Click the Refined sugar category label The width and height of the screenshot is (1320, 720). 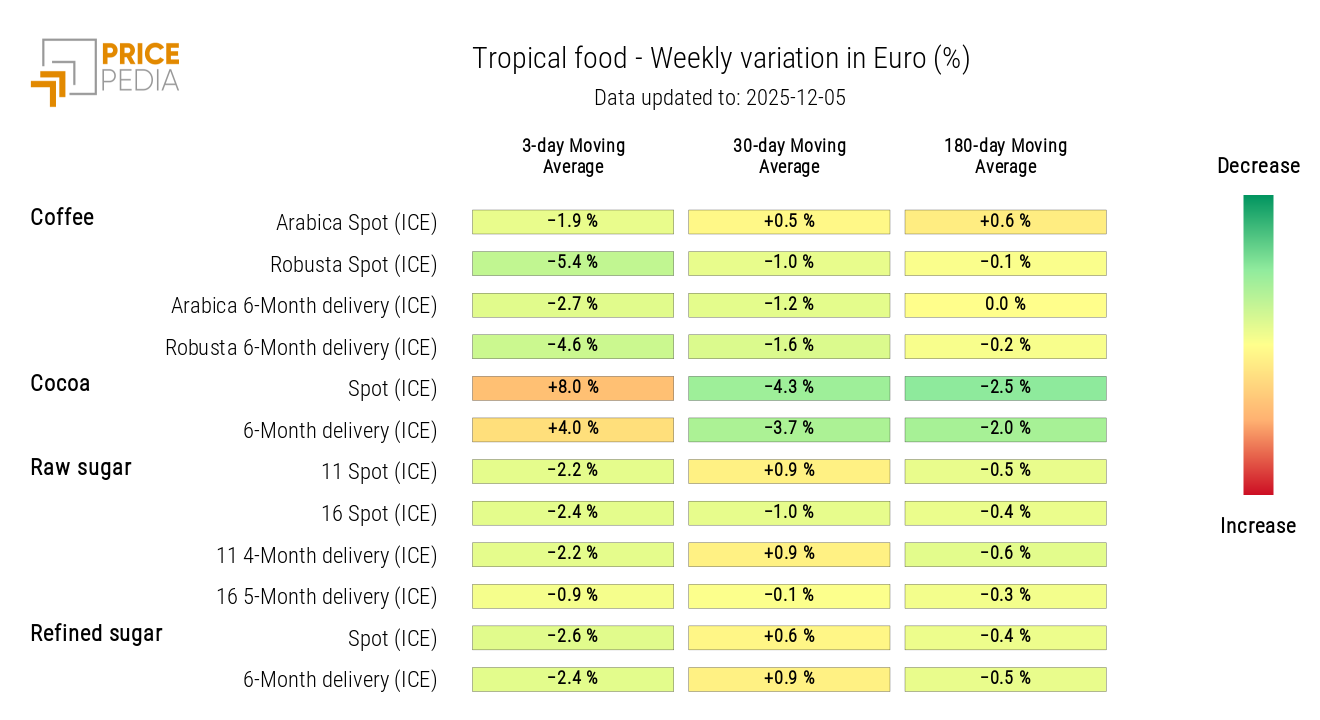[96, 633]
